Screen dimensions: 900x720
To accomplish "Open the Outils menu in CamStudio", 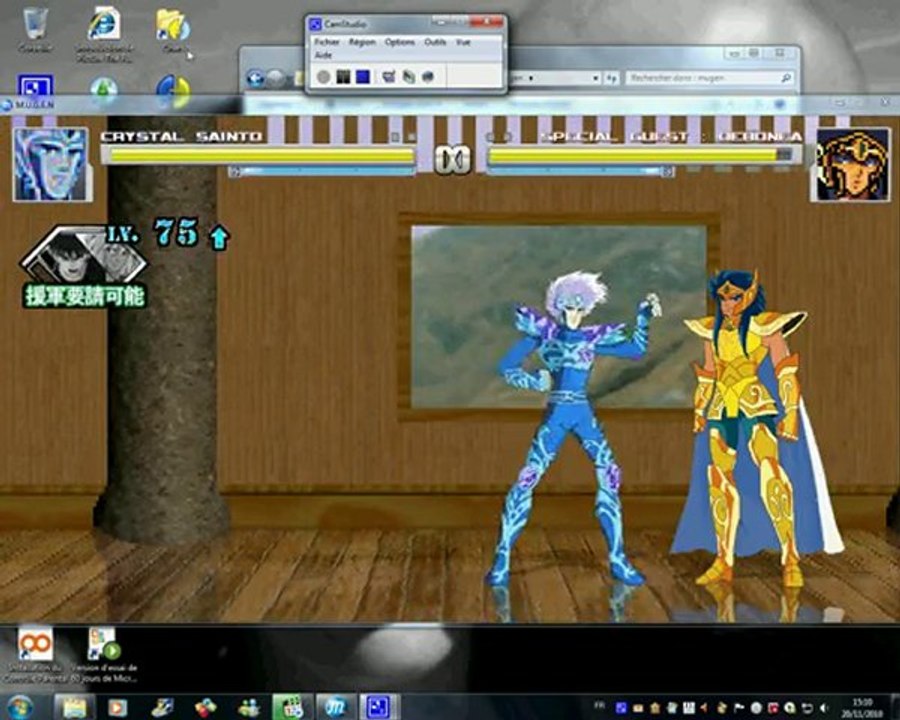I will click(435, 42).
